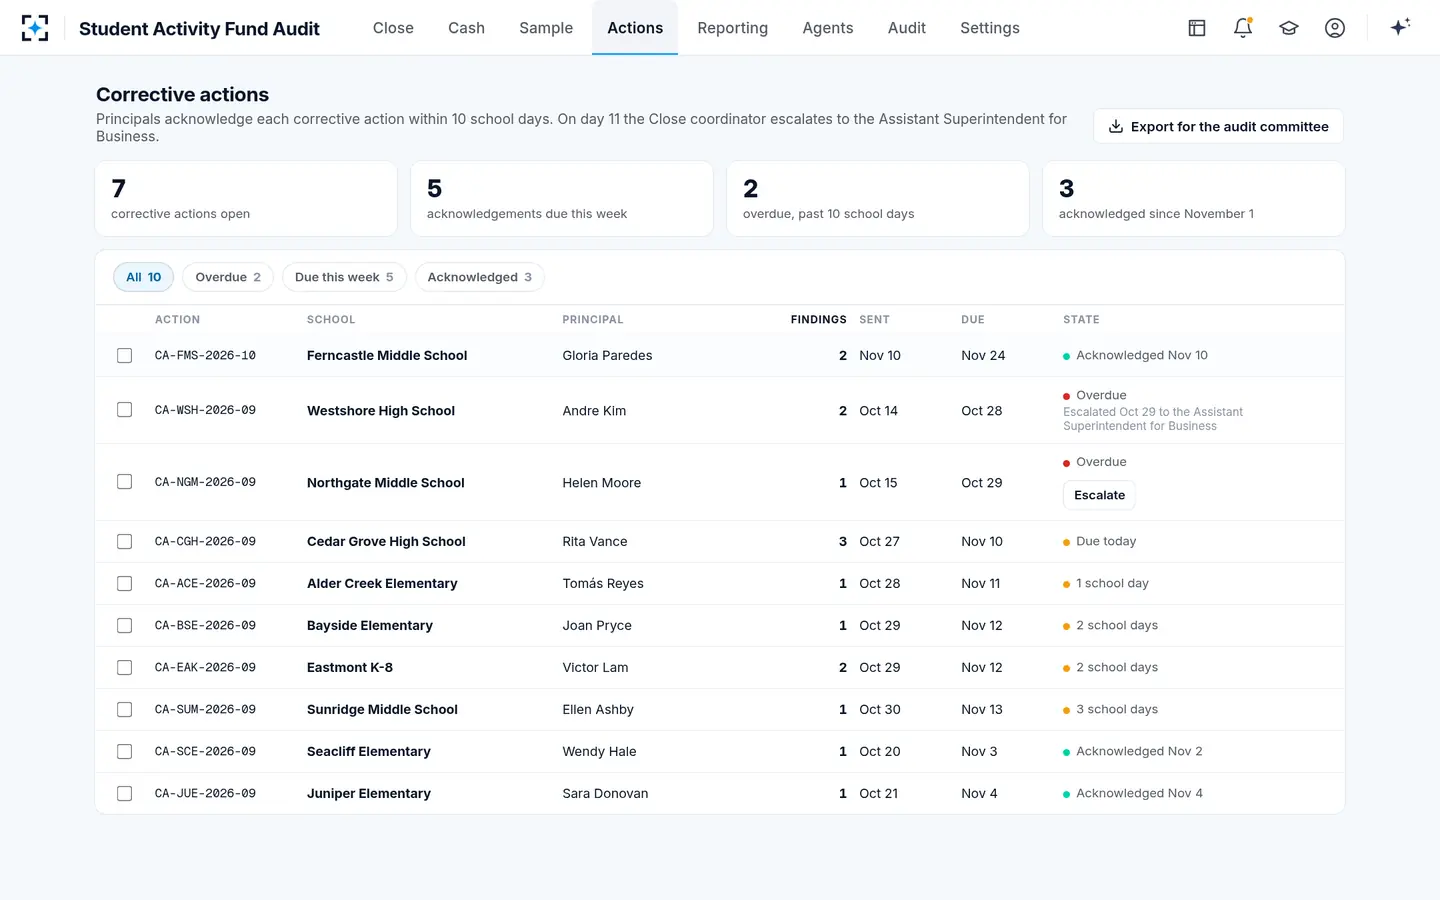Sort by the Findings column header
This screenshot has height=900, width=1440.
tap(818, 320)
